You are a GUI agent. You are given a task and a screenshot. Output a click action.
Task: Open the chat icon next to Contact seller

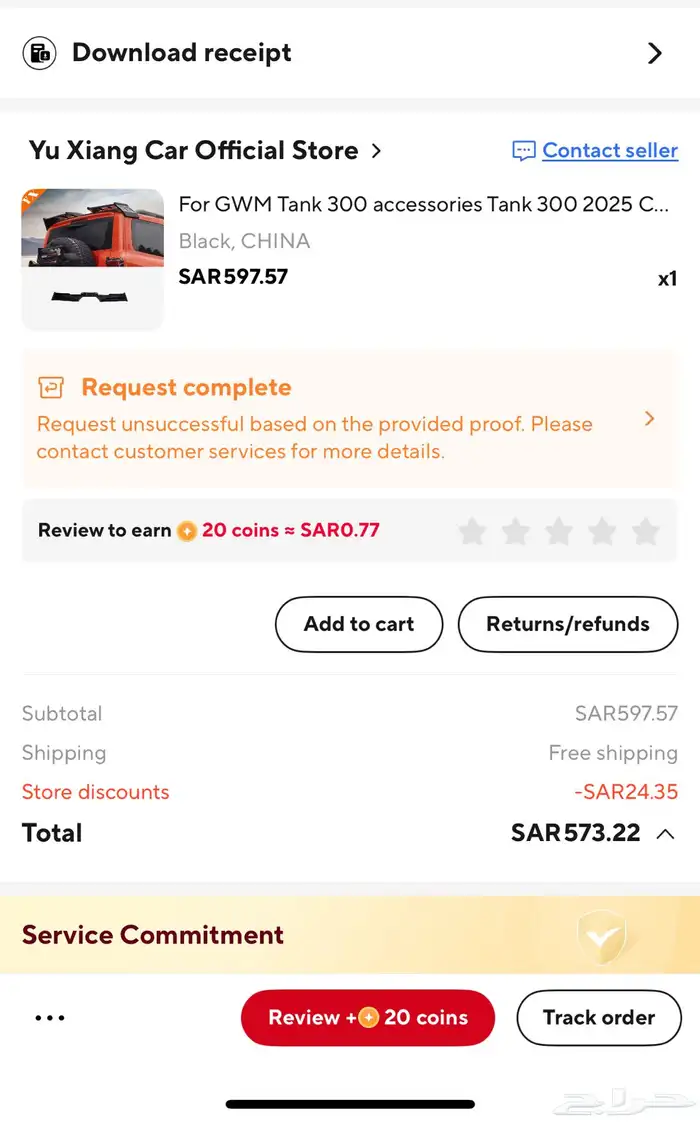(x=523, y=150)
